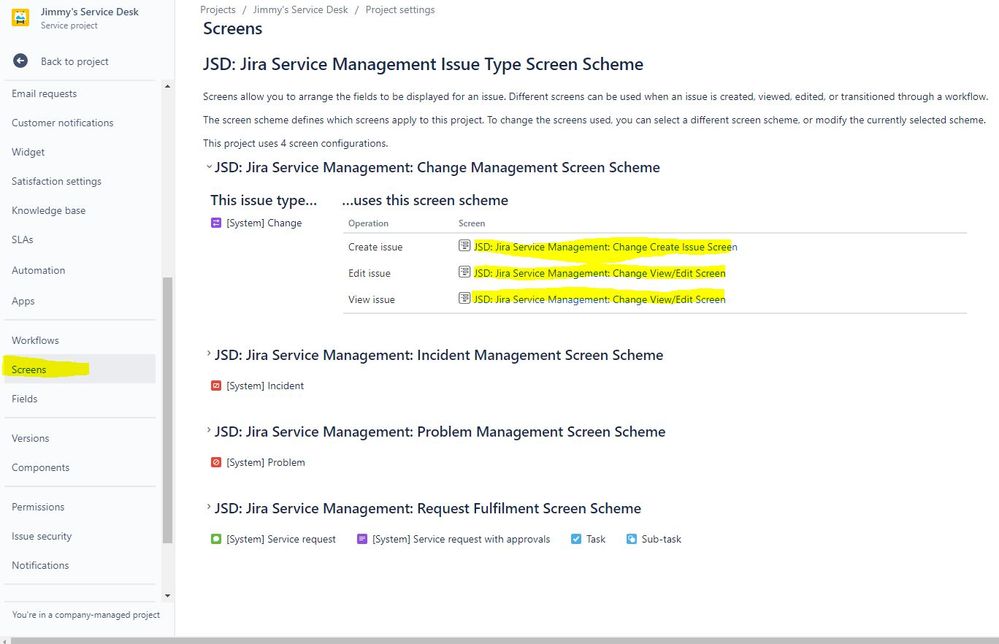This screenshot has width=999, height=644.
Task: Open Versions in the sidebar
Action: (x=30, y=438)
